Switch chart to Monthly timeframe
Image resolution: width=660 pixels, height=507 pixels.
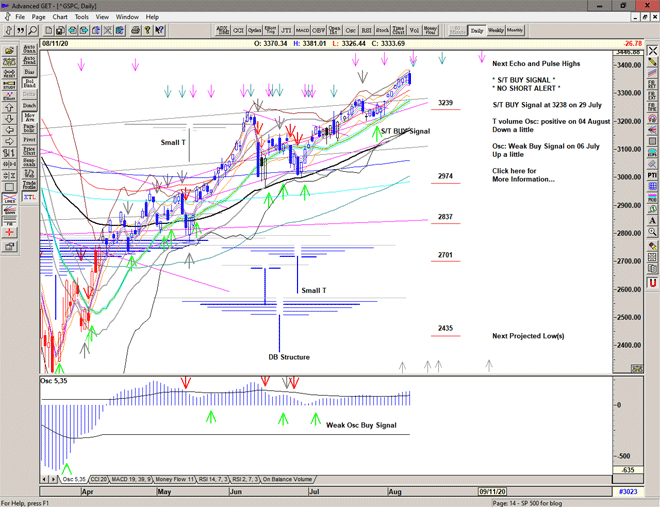tap(515, 31)
